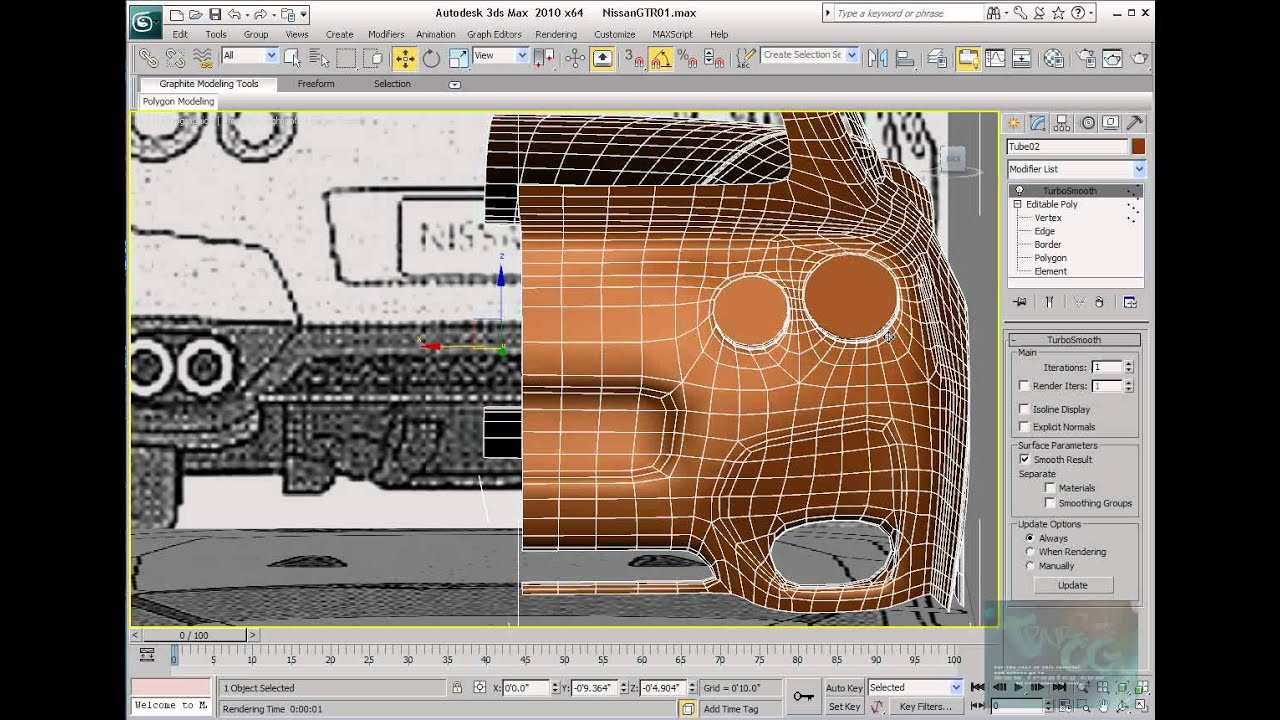Select Always update option
This screenshot has height=720, width=1280.
coord(1030,538)
